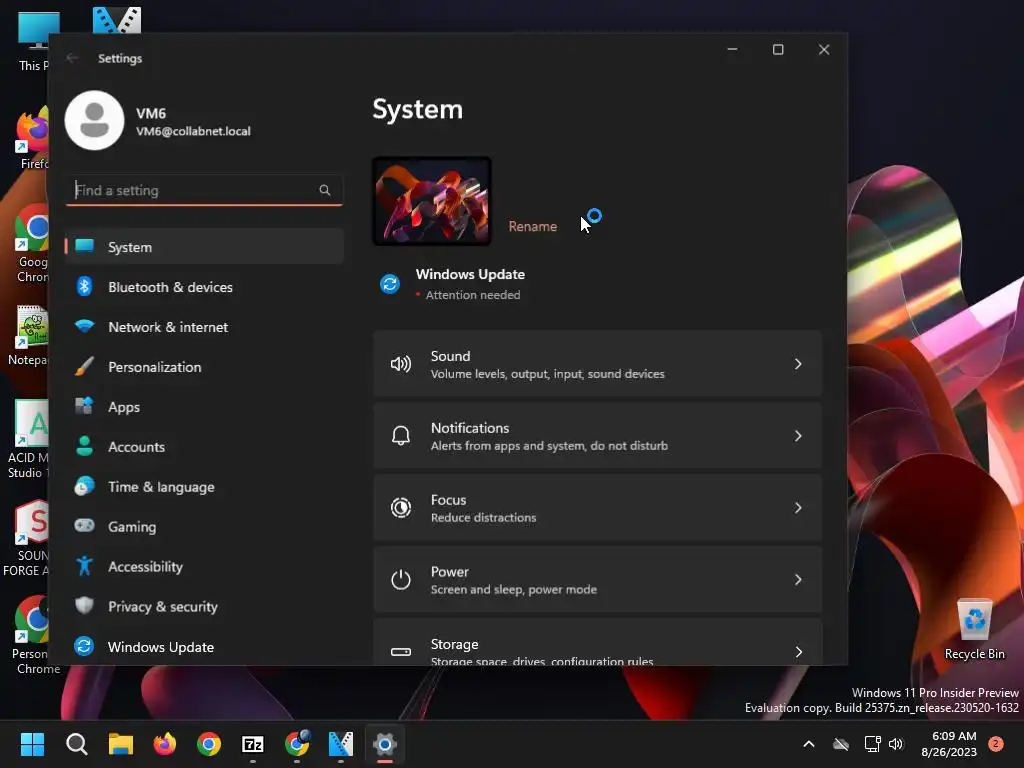
Task: Click the Focus row circular icon
Action: (401, 507)
